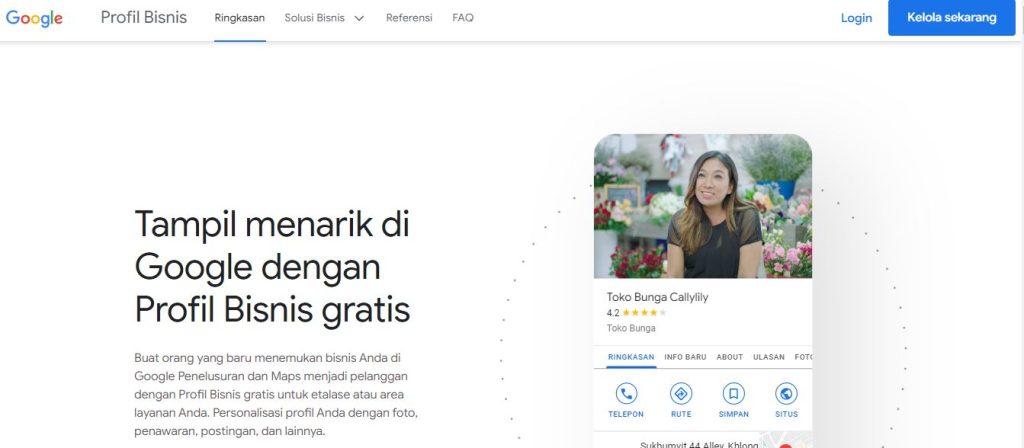
Task: Open the FAQ page
Action: click(463, 18)
